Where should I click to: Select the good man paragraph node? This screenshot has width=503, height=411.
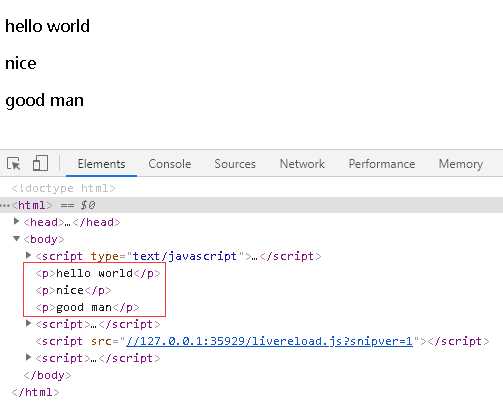(x=87, y=307)
